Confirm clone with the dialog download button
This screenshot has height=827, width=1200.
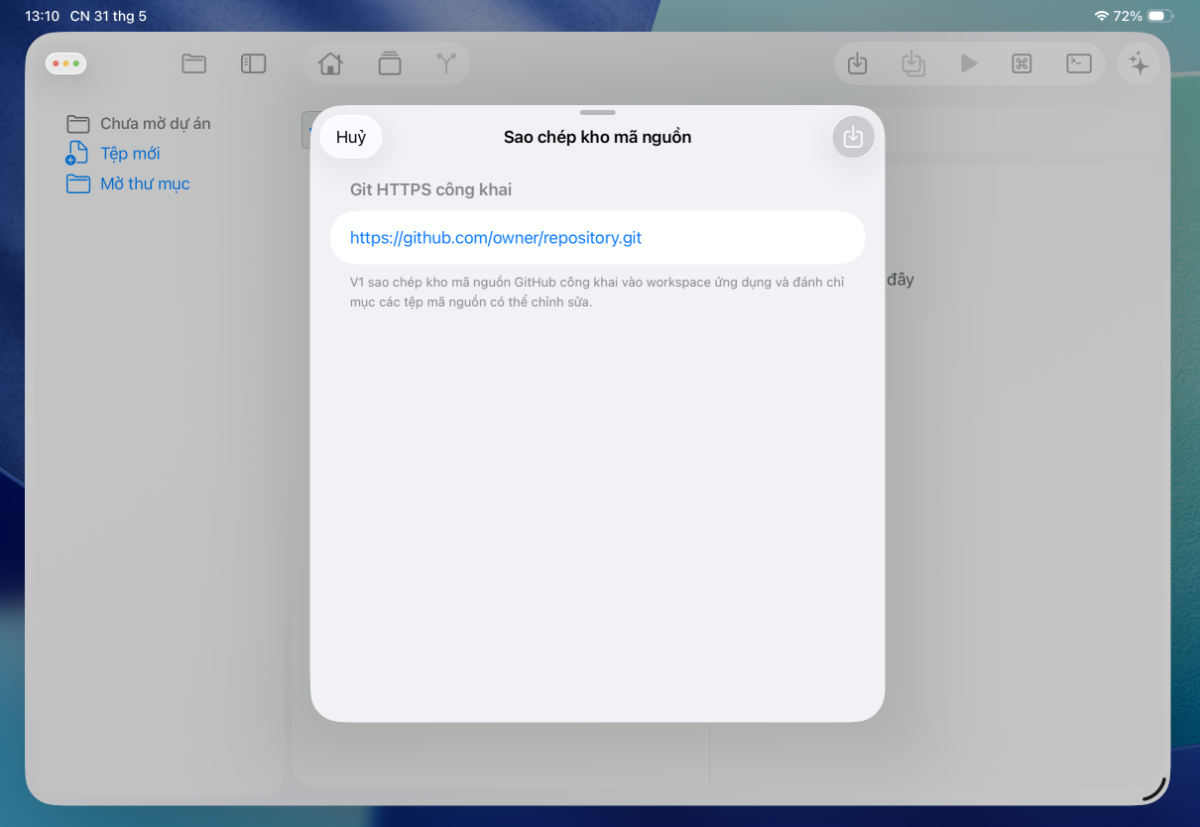point(853,138)
